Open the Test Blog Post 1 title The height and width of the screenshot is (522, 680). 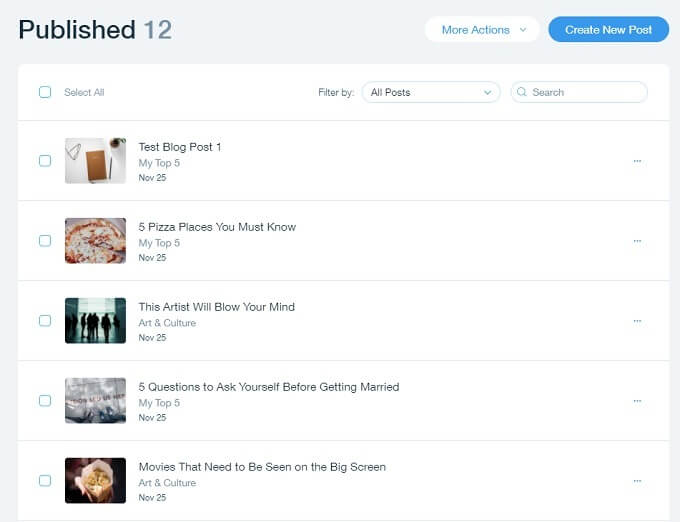click(180, 147)
